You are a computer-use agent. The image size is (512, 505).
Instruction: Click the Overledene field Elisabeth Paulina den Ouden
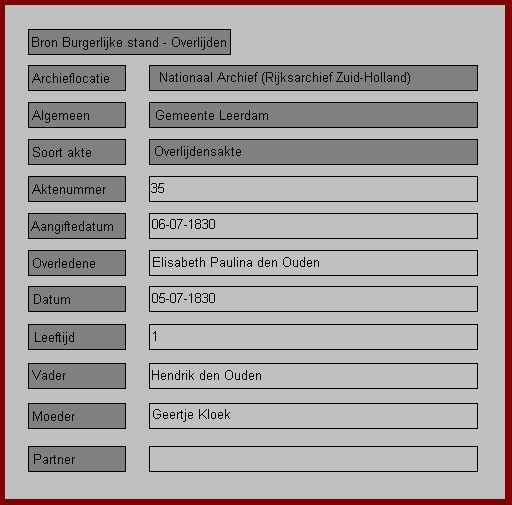coord(313,263)
